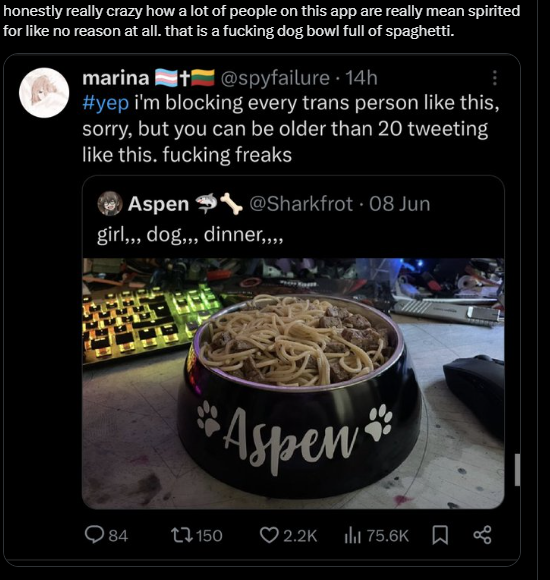Open the @Sharkfrot handle
The image size is (550, 580).
tap(301, 204)
